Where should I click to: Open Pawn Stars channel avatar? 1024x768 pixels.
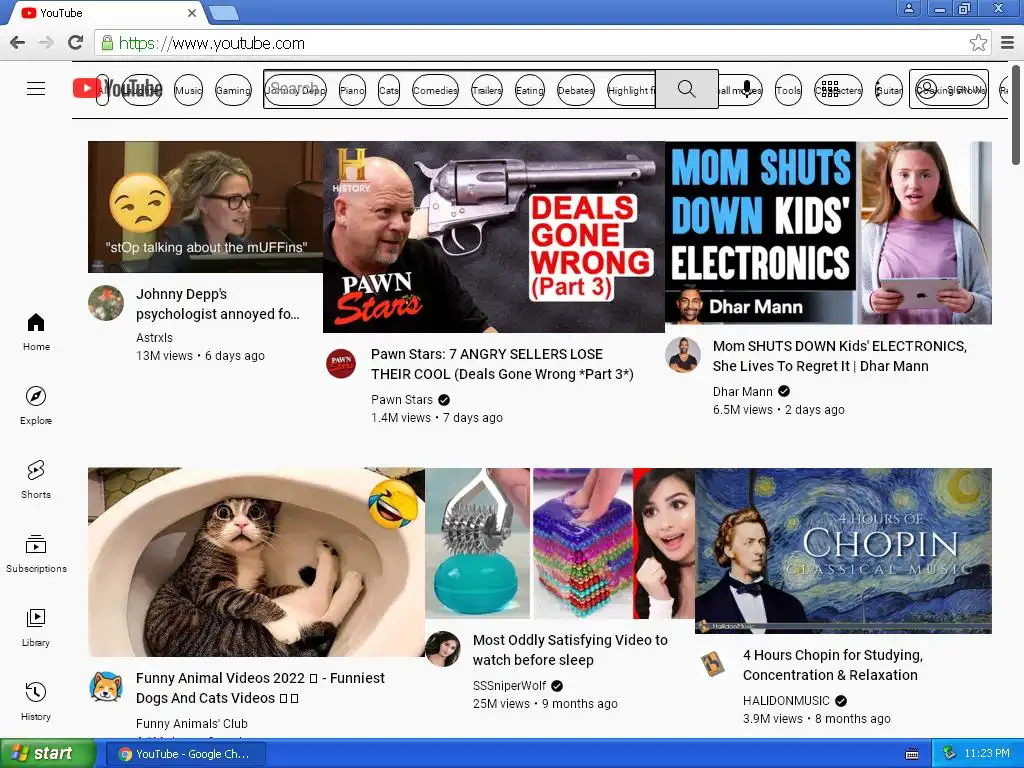(341, 364)
